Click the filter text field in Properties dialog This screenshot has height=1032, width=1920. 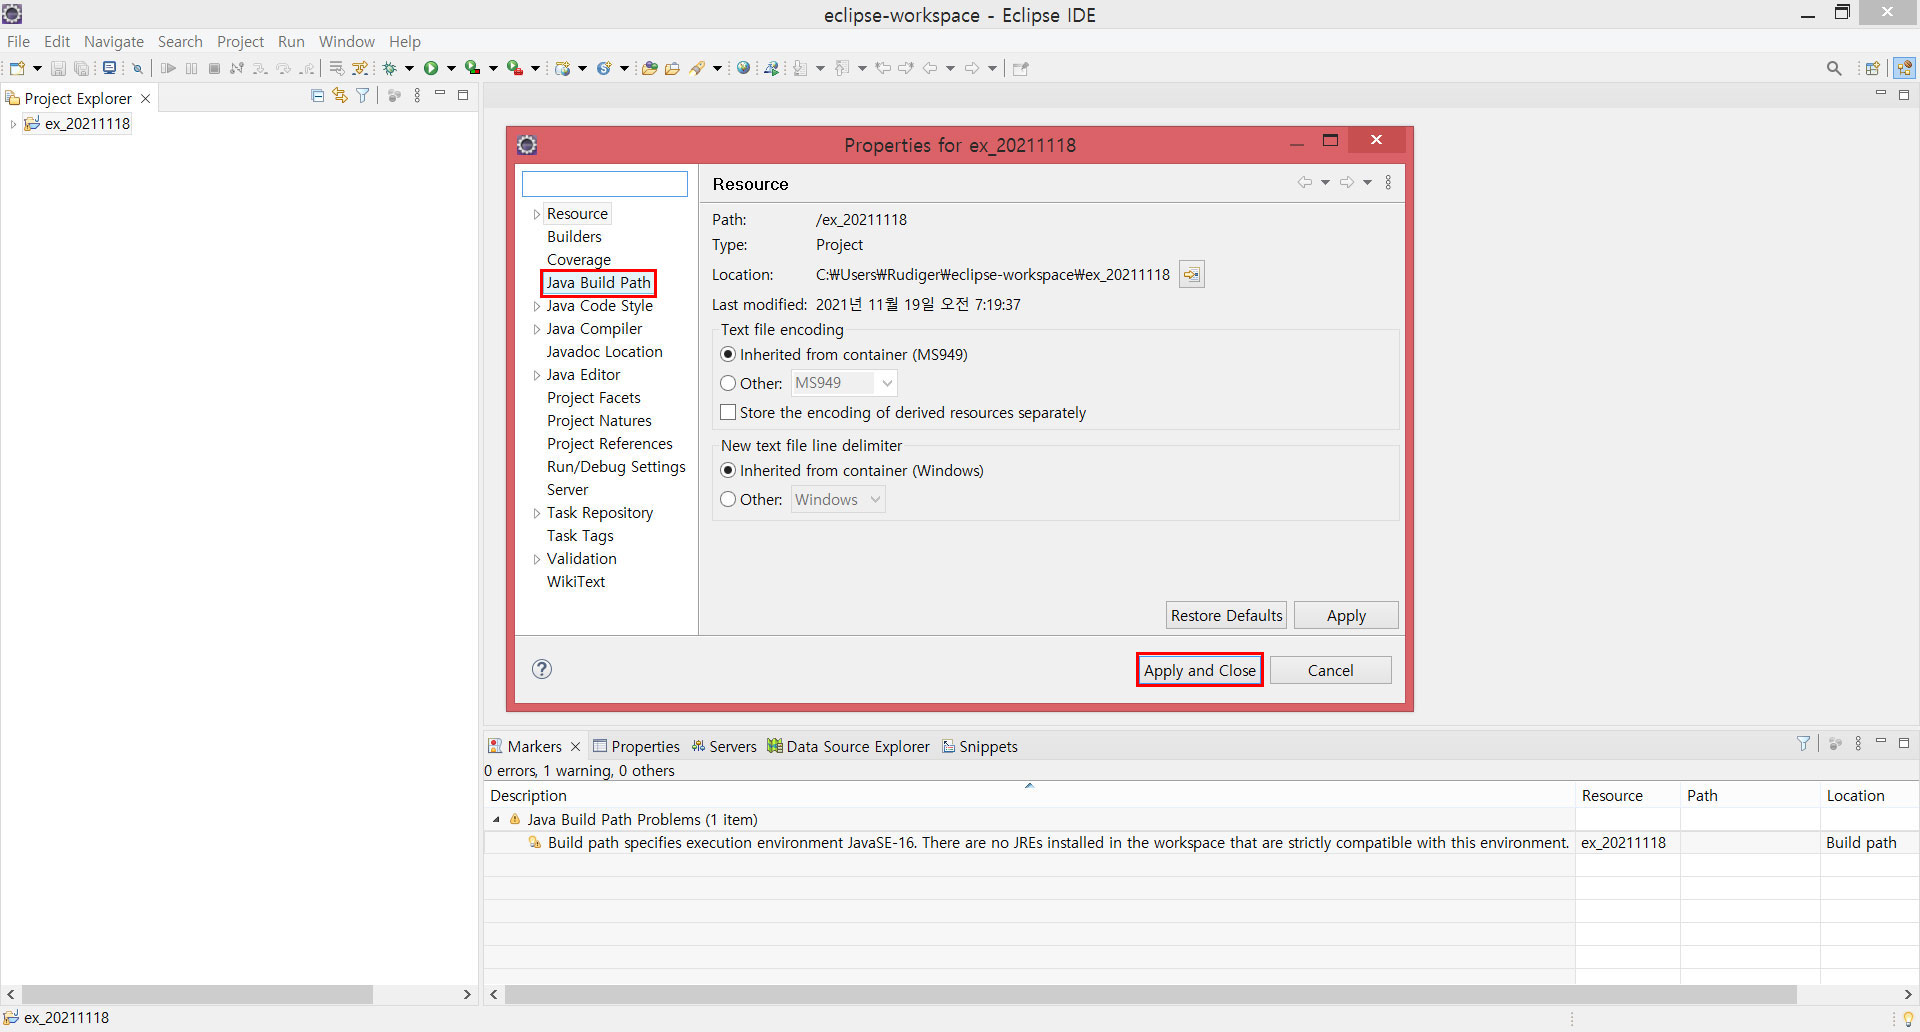605,184
